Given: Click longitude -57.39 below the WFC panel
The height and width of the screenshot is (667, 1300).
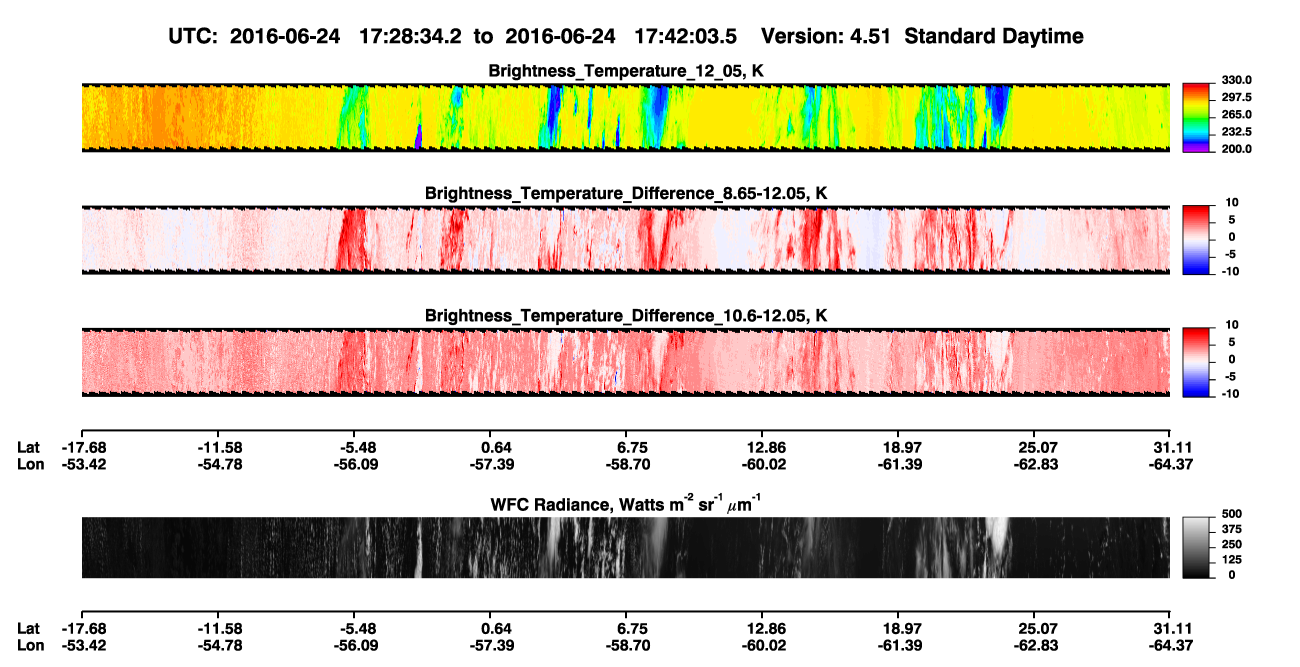Looking at the screenshot, I should point(492,646).
